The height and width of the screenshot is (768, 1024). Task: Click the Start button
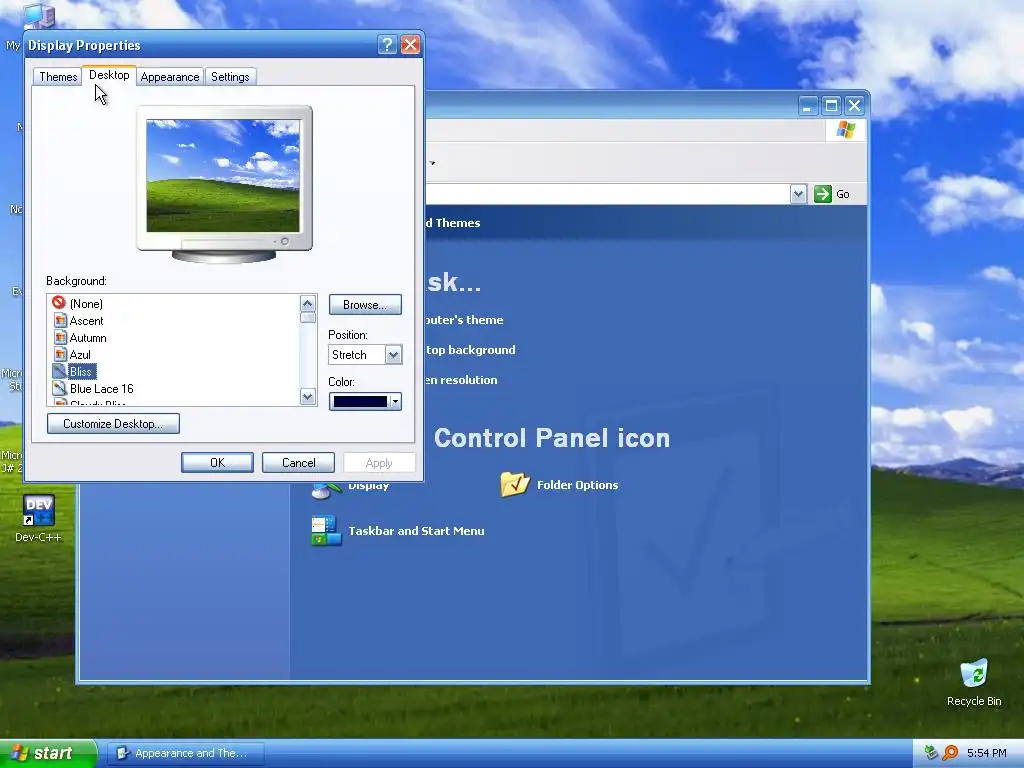pyautogui.click(x=48, y=753)
